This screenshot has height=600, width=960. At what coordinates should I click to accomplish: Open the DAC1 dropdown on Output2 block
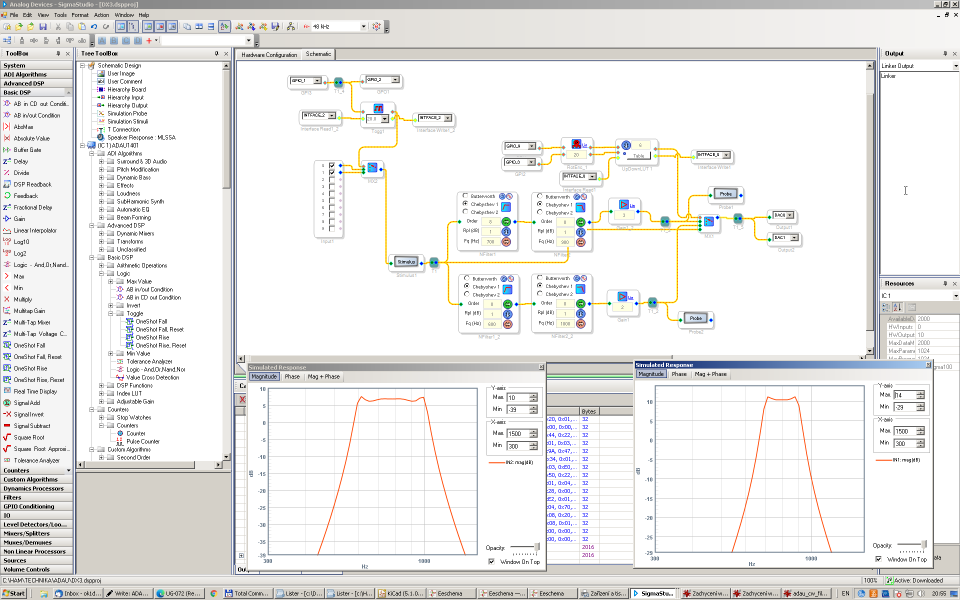pyautogui.click(x=793, y=238)
